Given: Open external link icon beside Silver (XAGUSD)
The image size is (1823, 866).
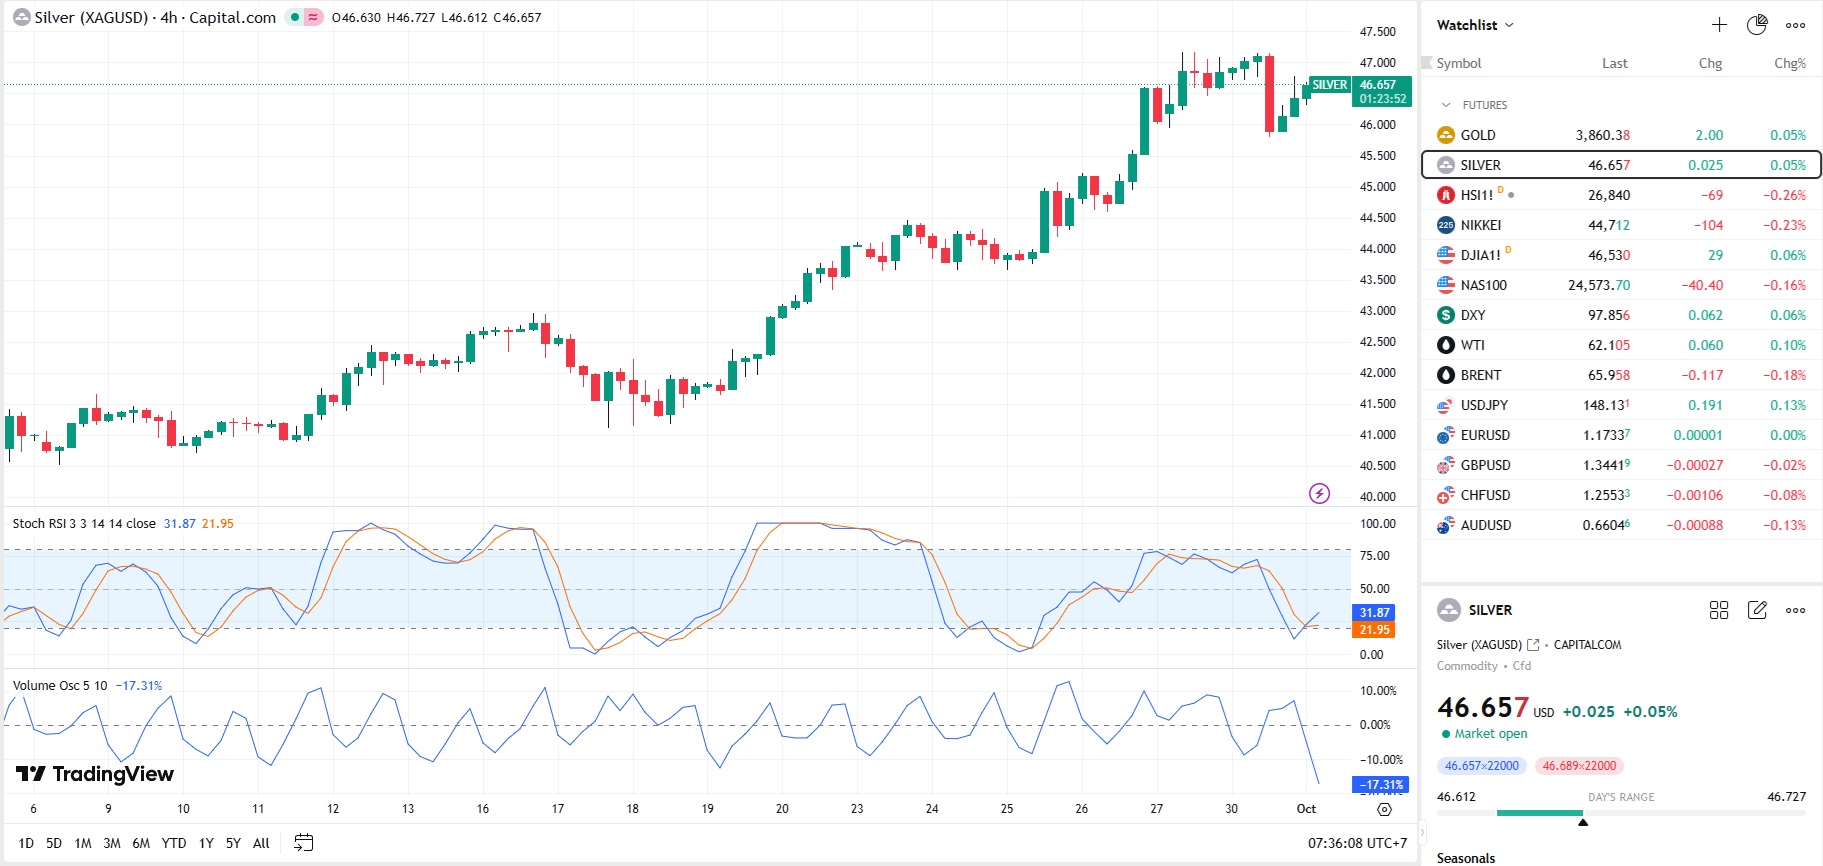Looking at the screenshot, I should tap(1533, 645).
